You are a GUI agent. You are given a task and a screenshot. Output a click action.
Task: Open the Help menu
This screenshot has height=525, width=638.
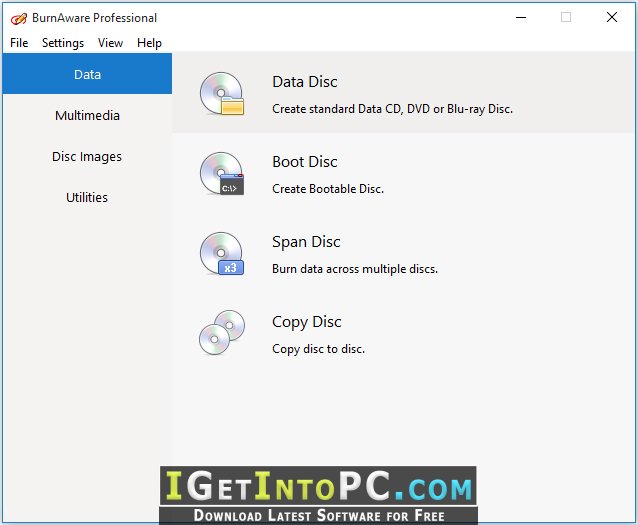(149, 43)
